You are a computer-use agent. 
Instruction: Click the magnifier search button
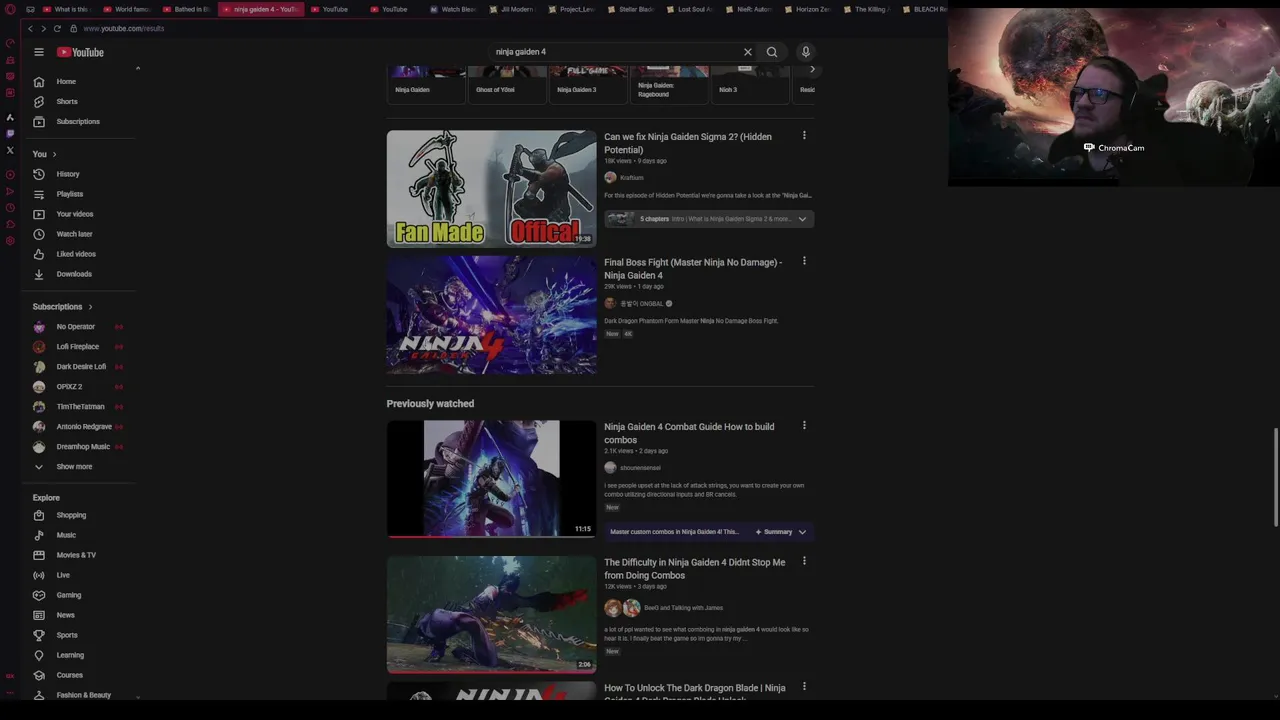[772, 52]
